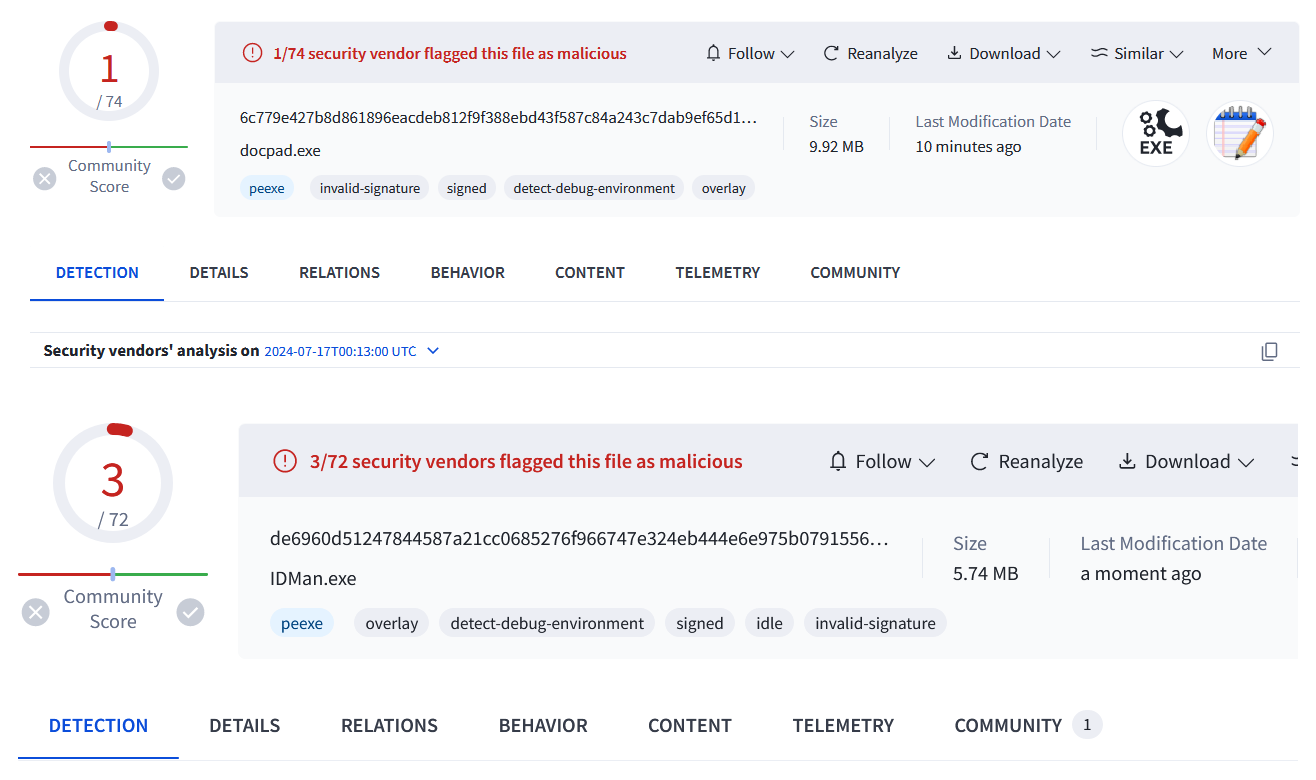Upvote IDMan.exe with the checkmark community score icon

tap(190, 612)
